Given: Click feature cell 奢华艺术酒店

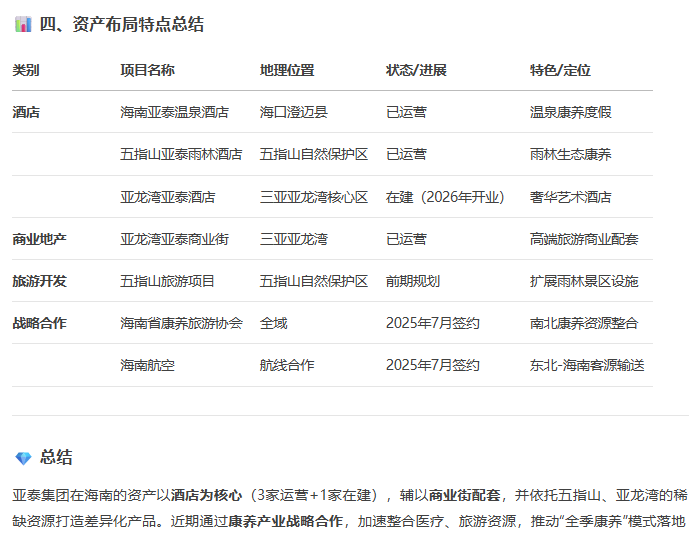Looking at the screenshot, I should click(x=571, y=197).
